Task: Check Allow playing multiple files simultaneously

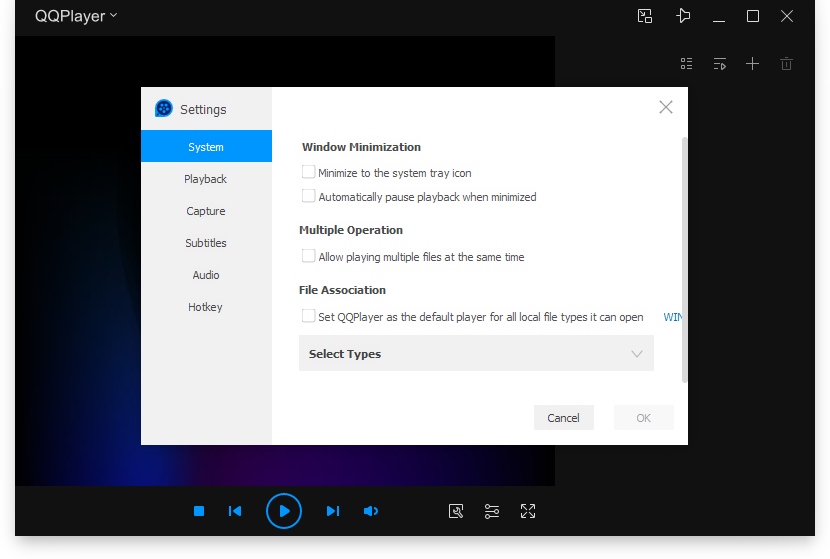Action: pyautogui.click(x=308, y=256)
